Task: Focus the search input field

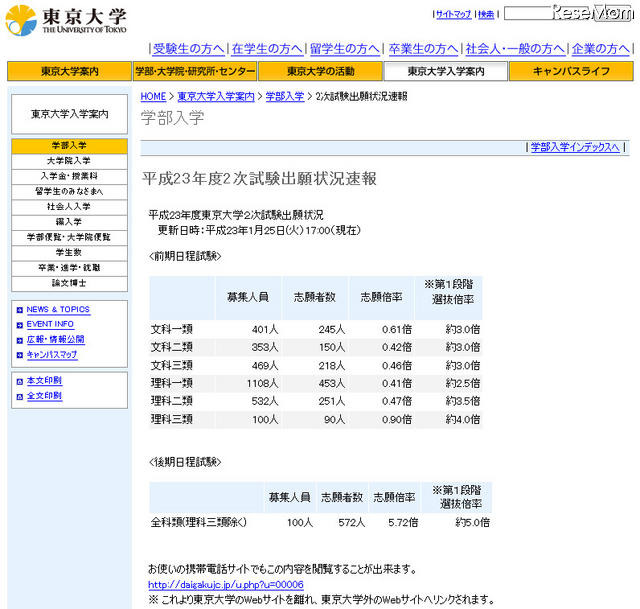Action: [567, 13]
